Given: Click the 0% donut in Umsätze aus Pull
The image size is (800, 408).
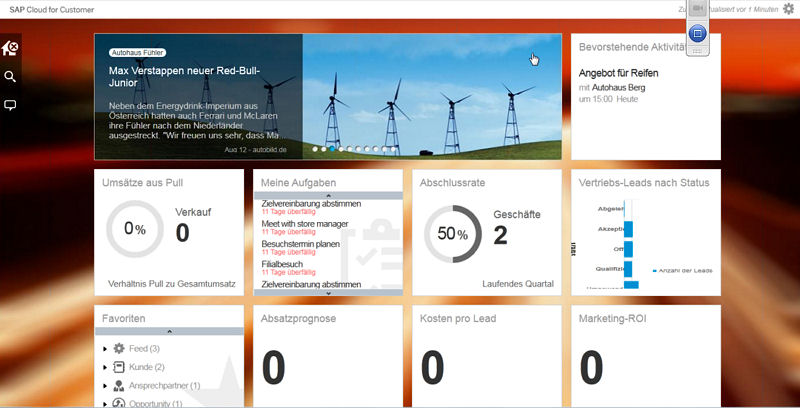Looking at the screenshot, I should click(x=135, y=228).
